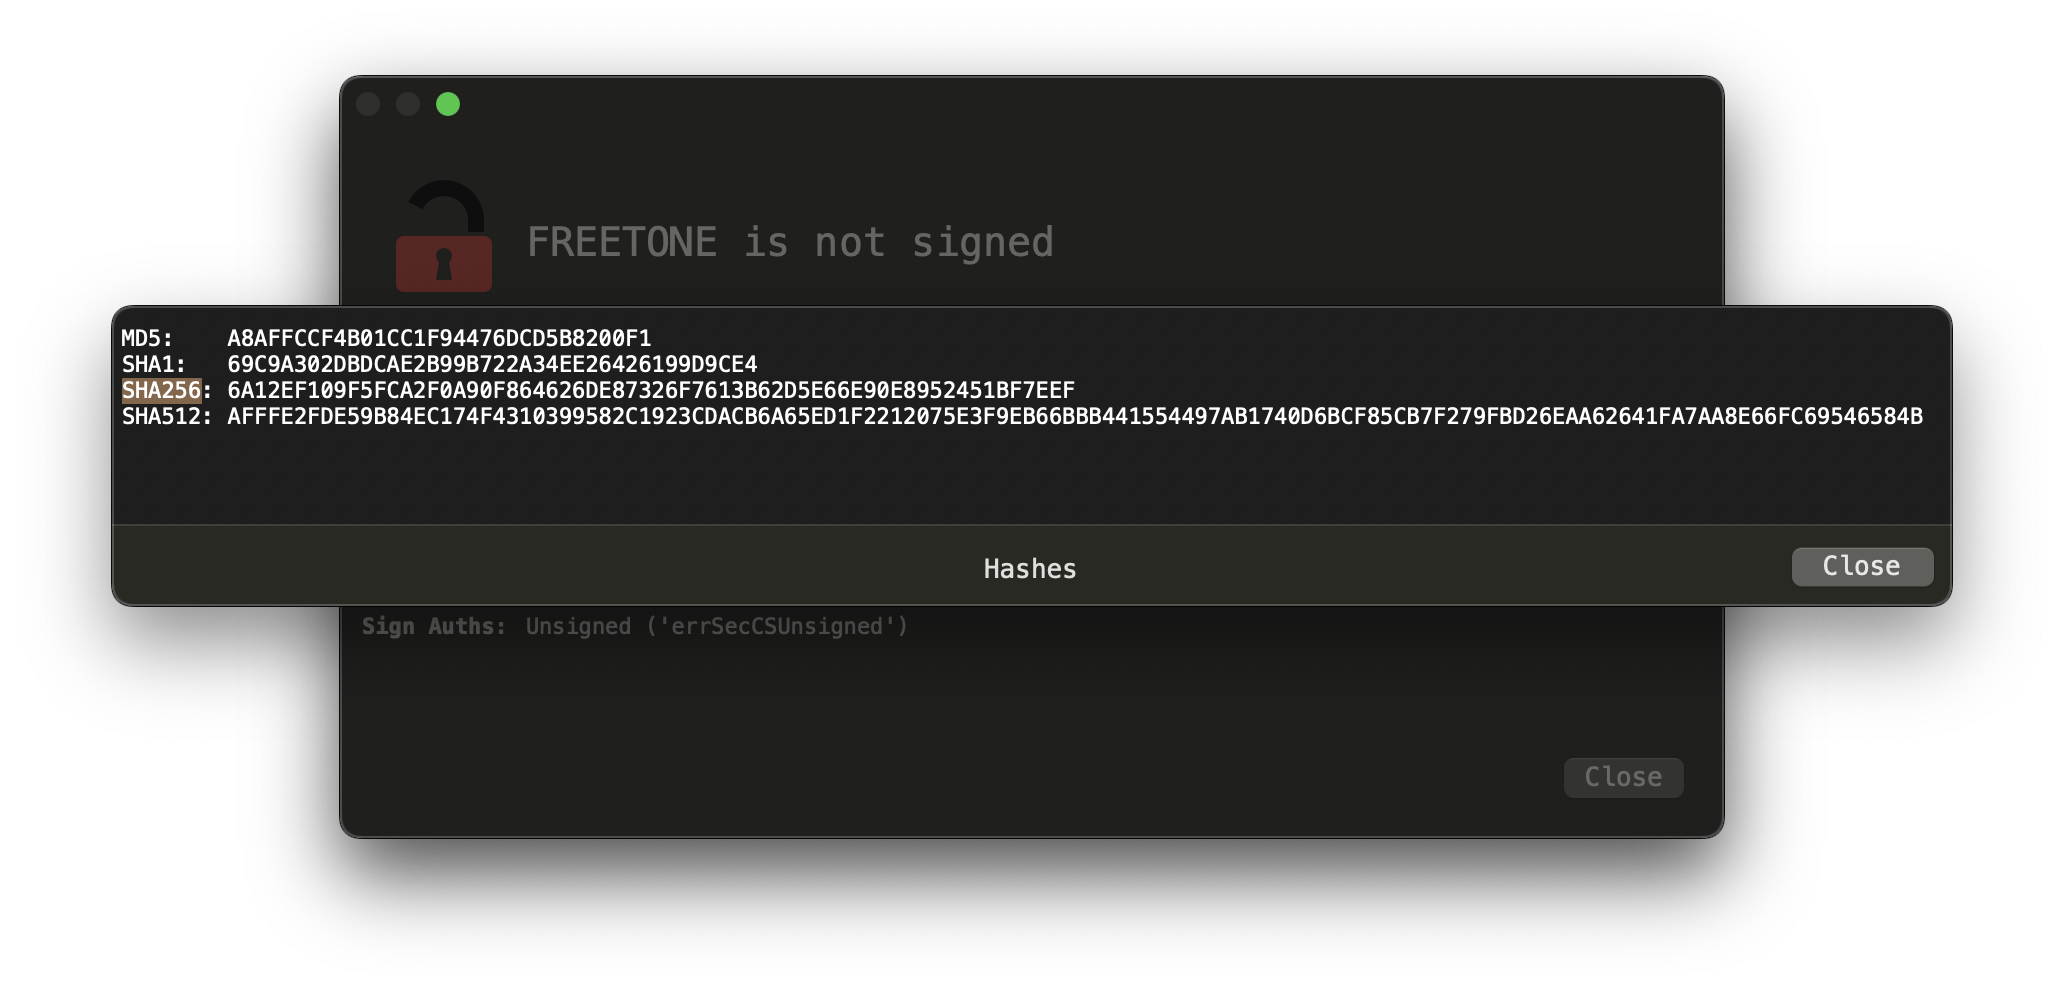
Task: Click the Unsigned errSecCSUnsigned text
Action: (x=717, y=626)
